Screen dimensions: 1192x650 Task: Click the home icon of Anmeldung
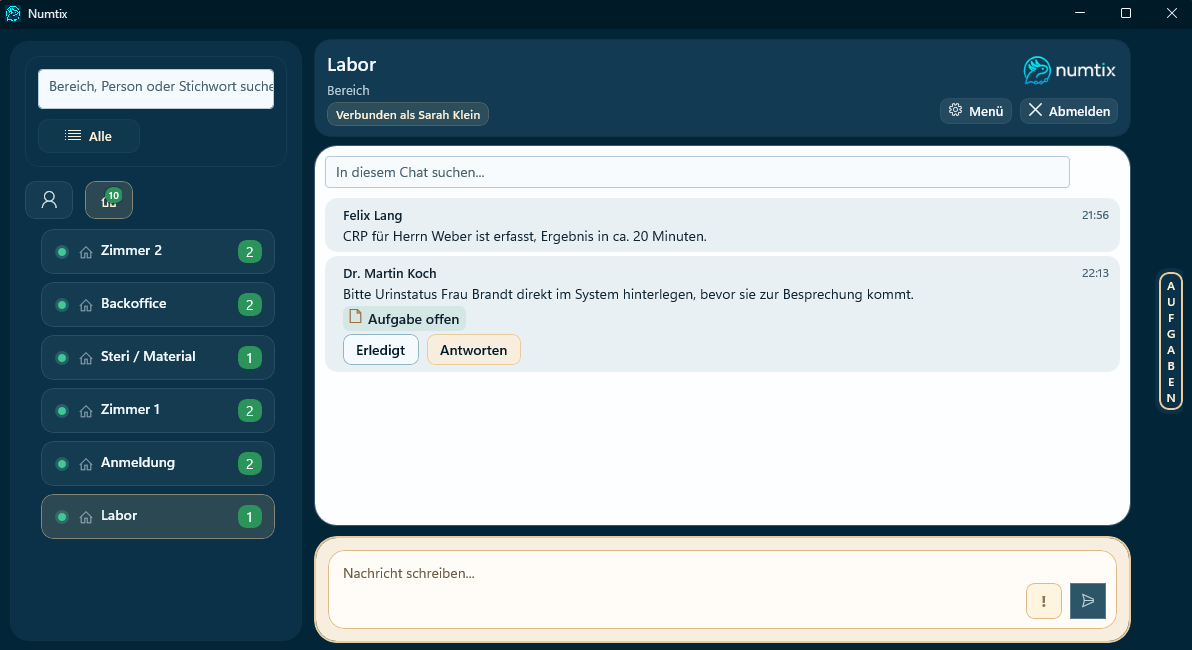[x=86, y=464]
